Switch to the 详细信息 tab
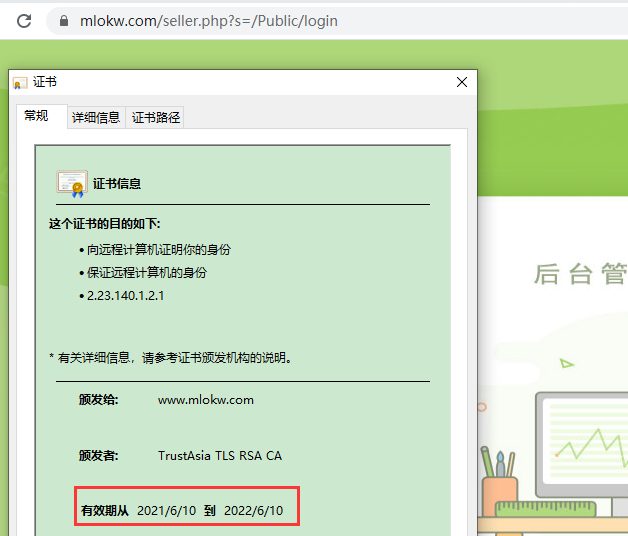The image size is (628, 536). tap(96, 118)
